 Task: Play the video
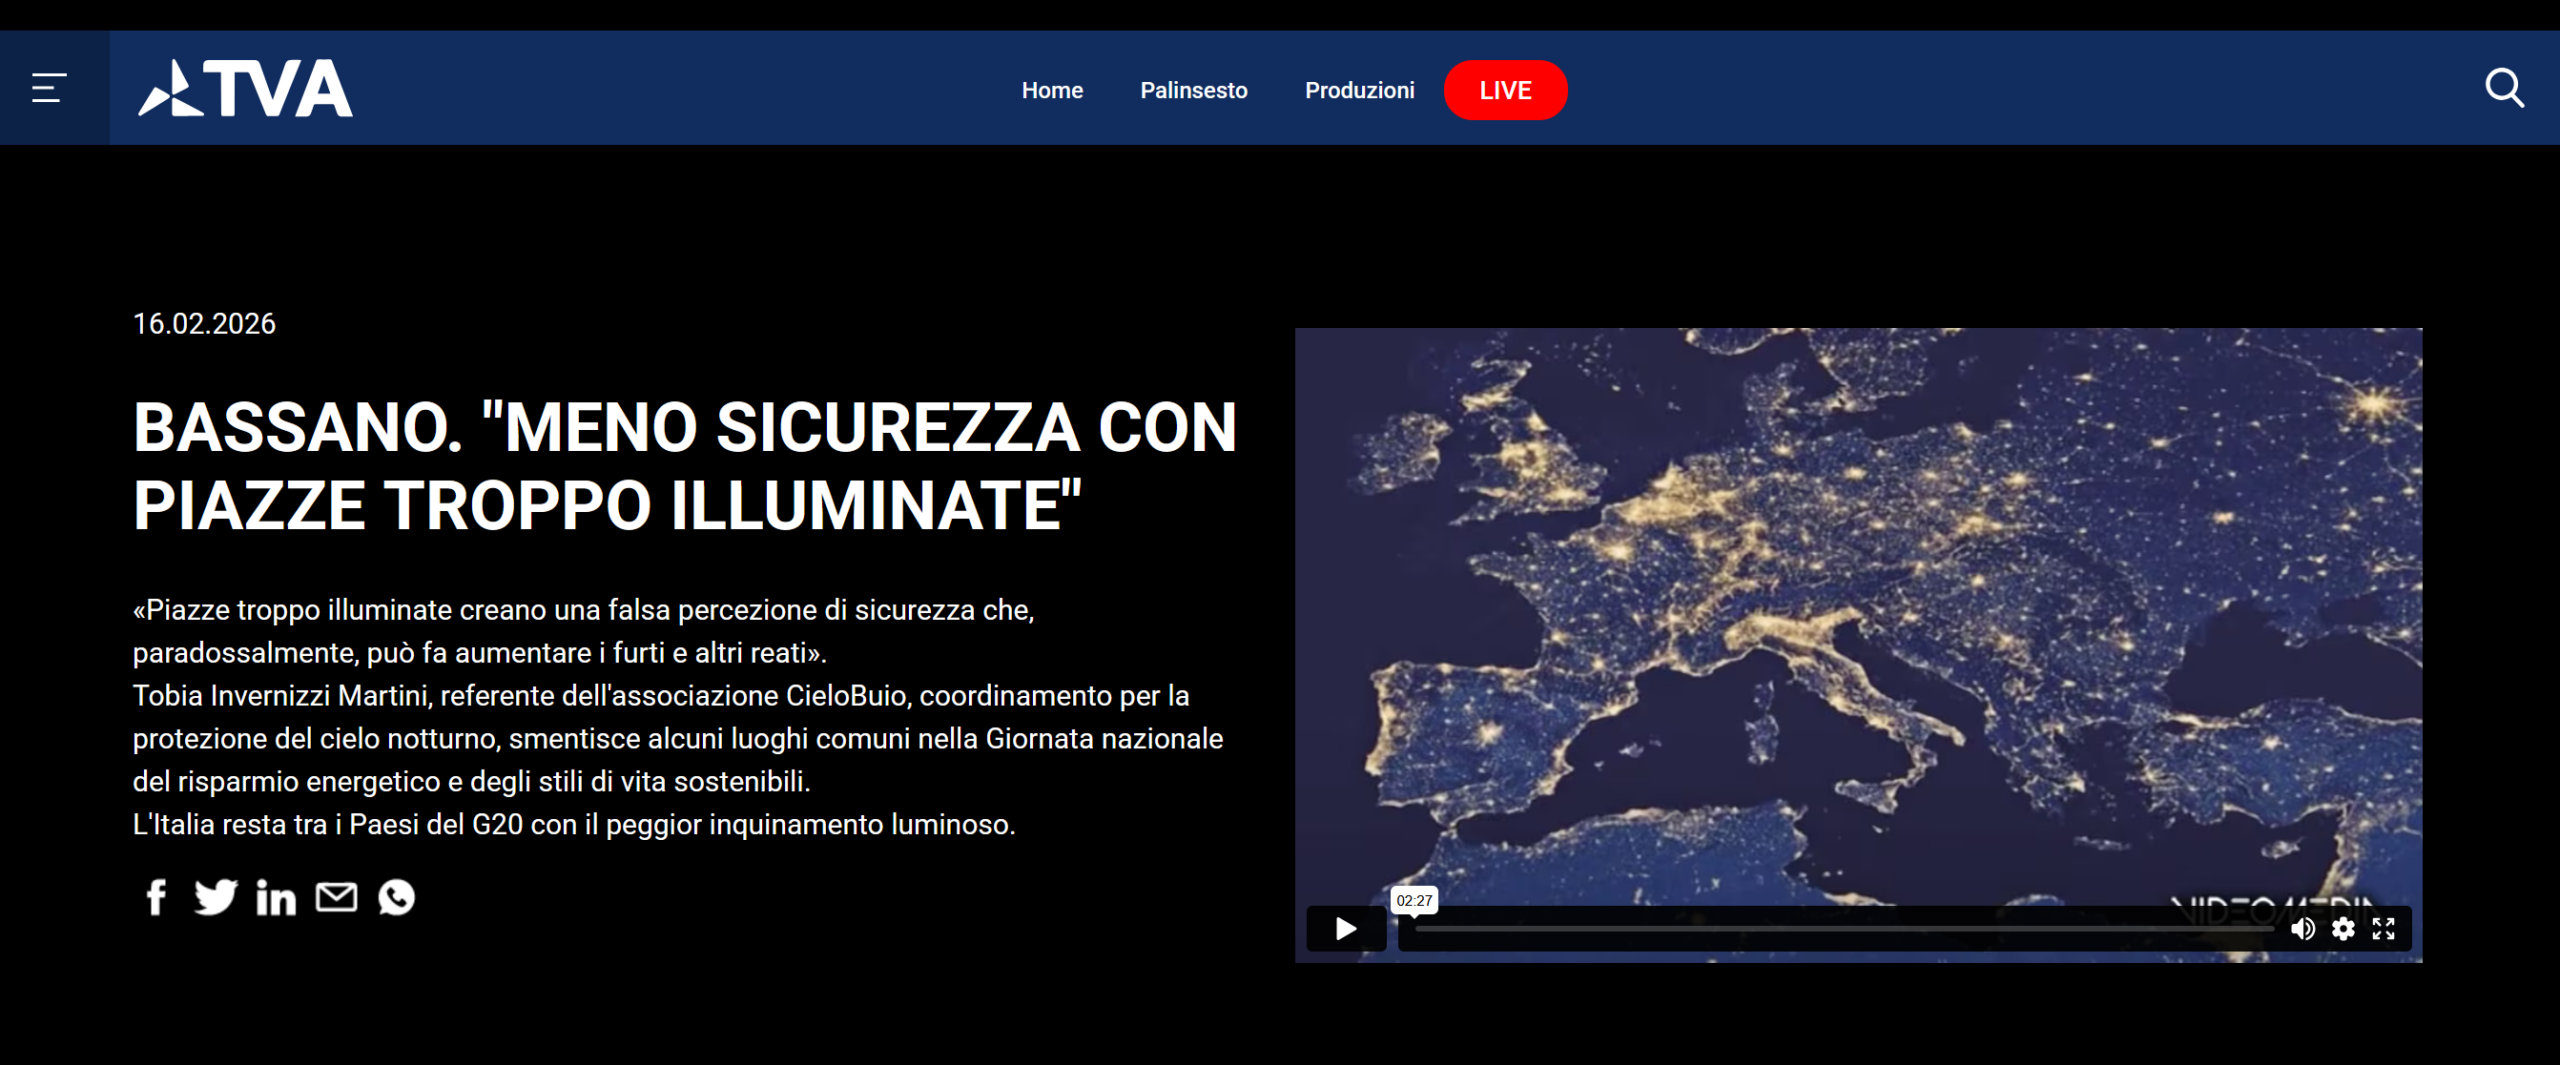click(x=1345, y=929)
